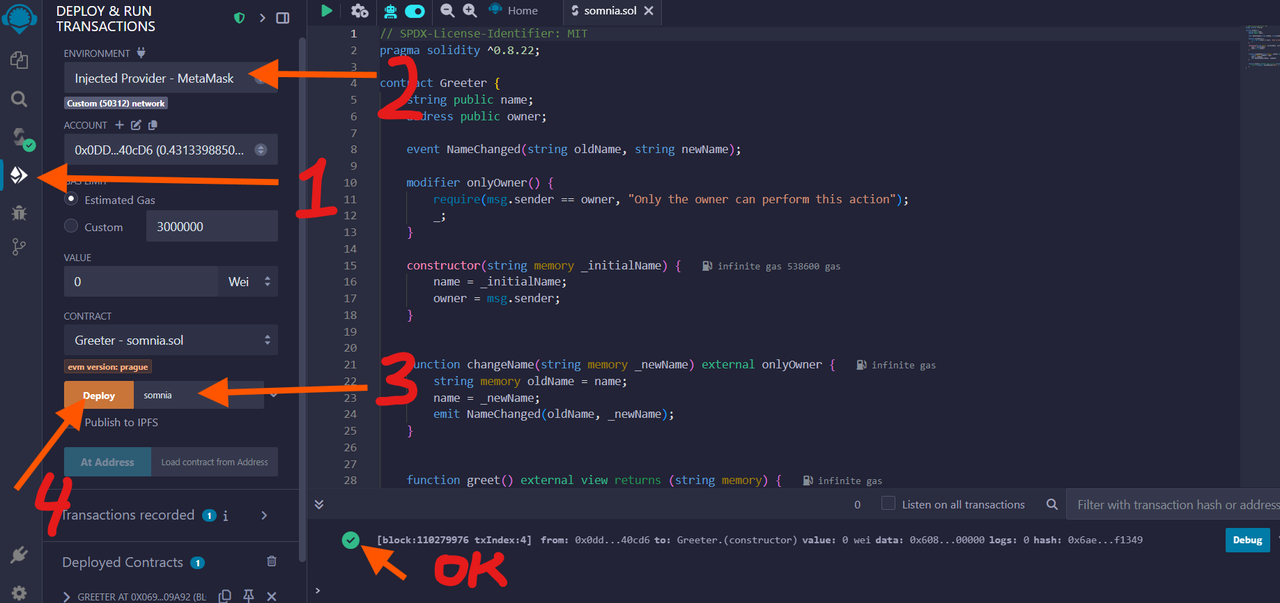
Task: Click the green Run script play icon
Action: 326,11
